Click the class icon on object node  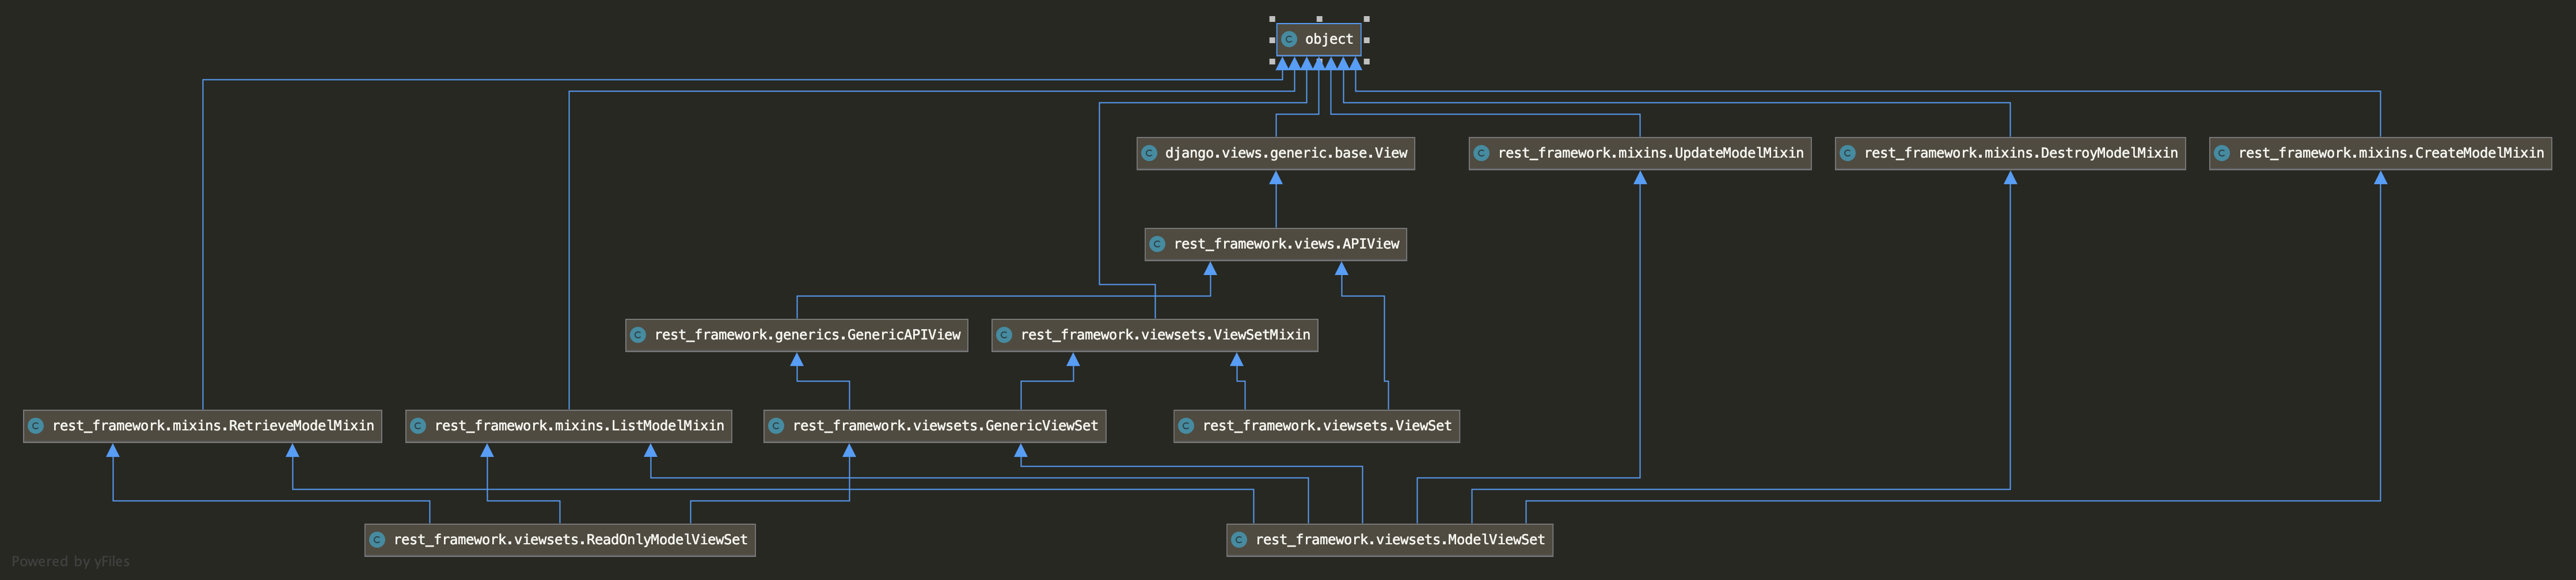(1289, 39)
